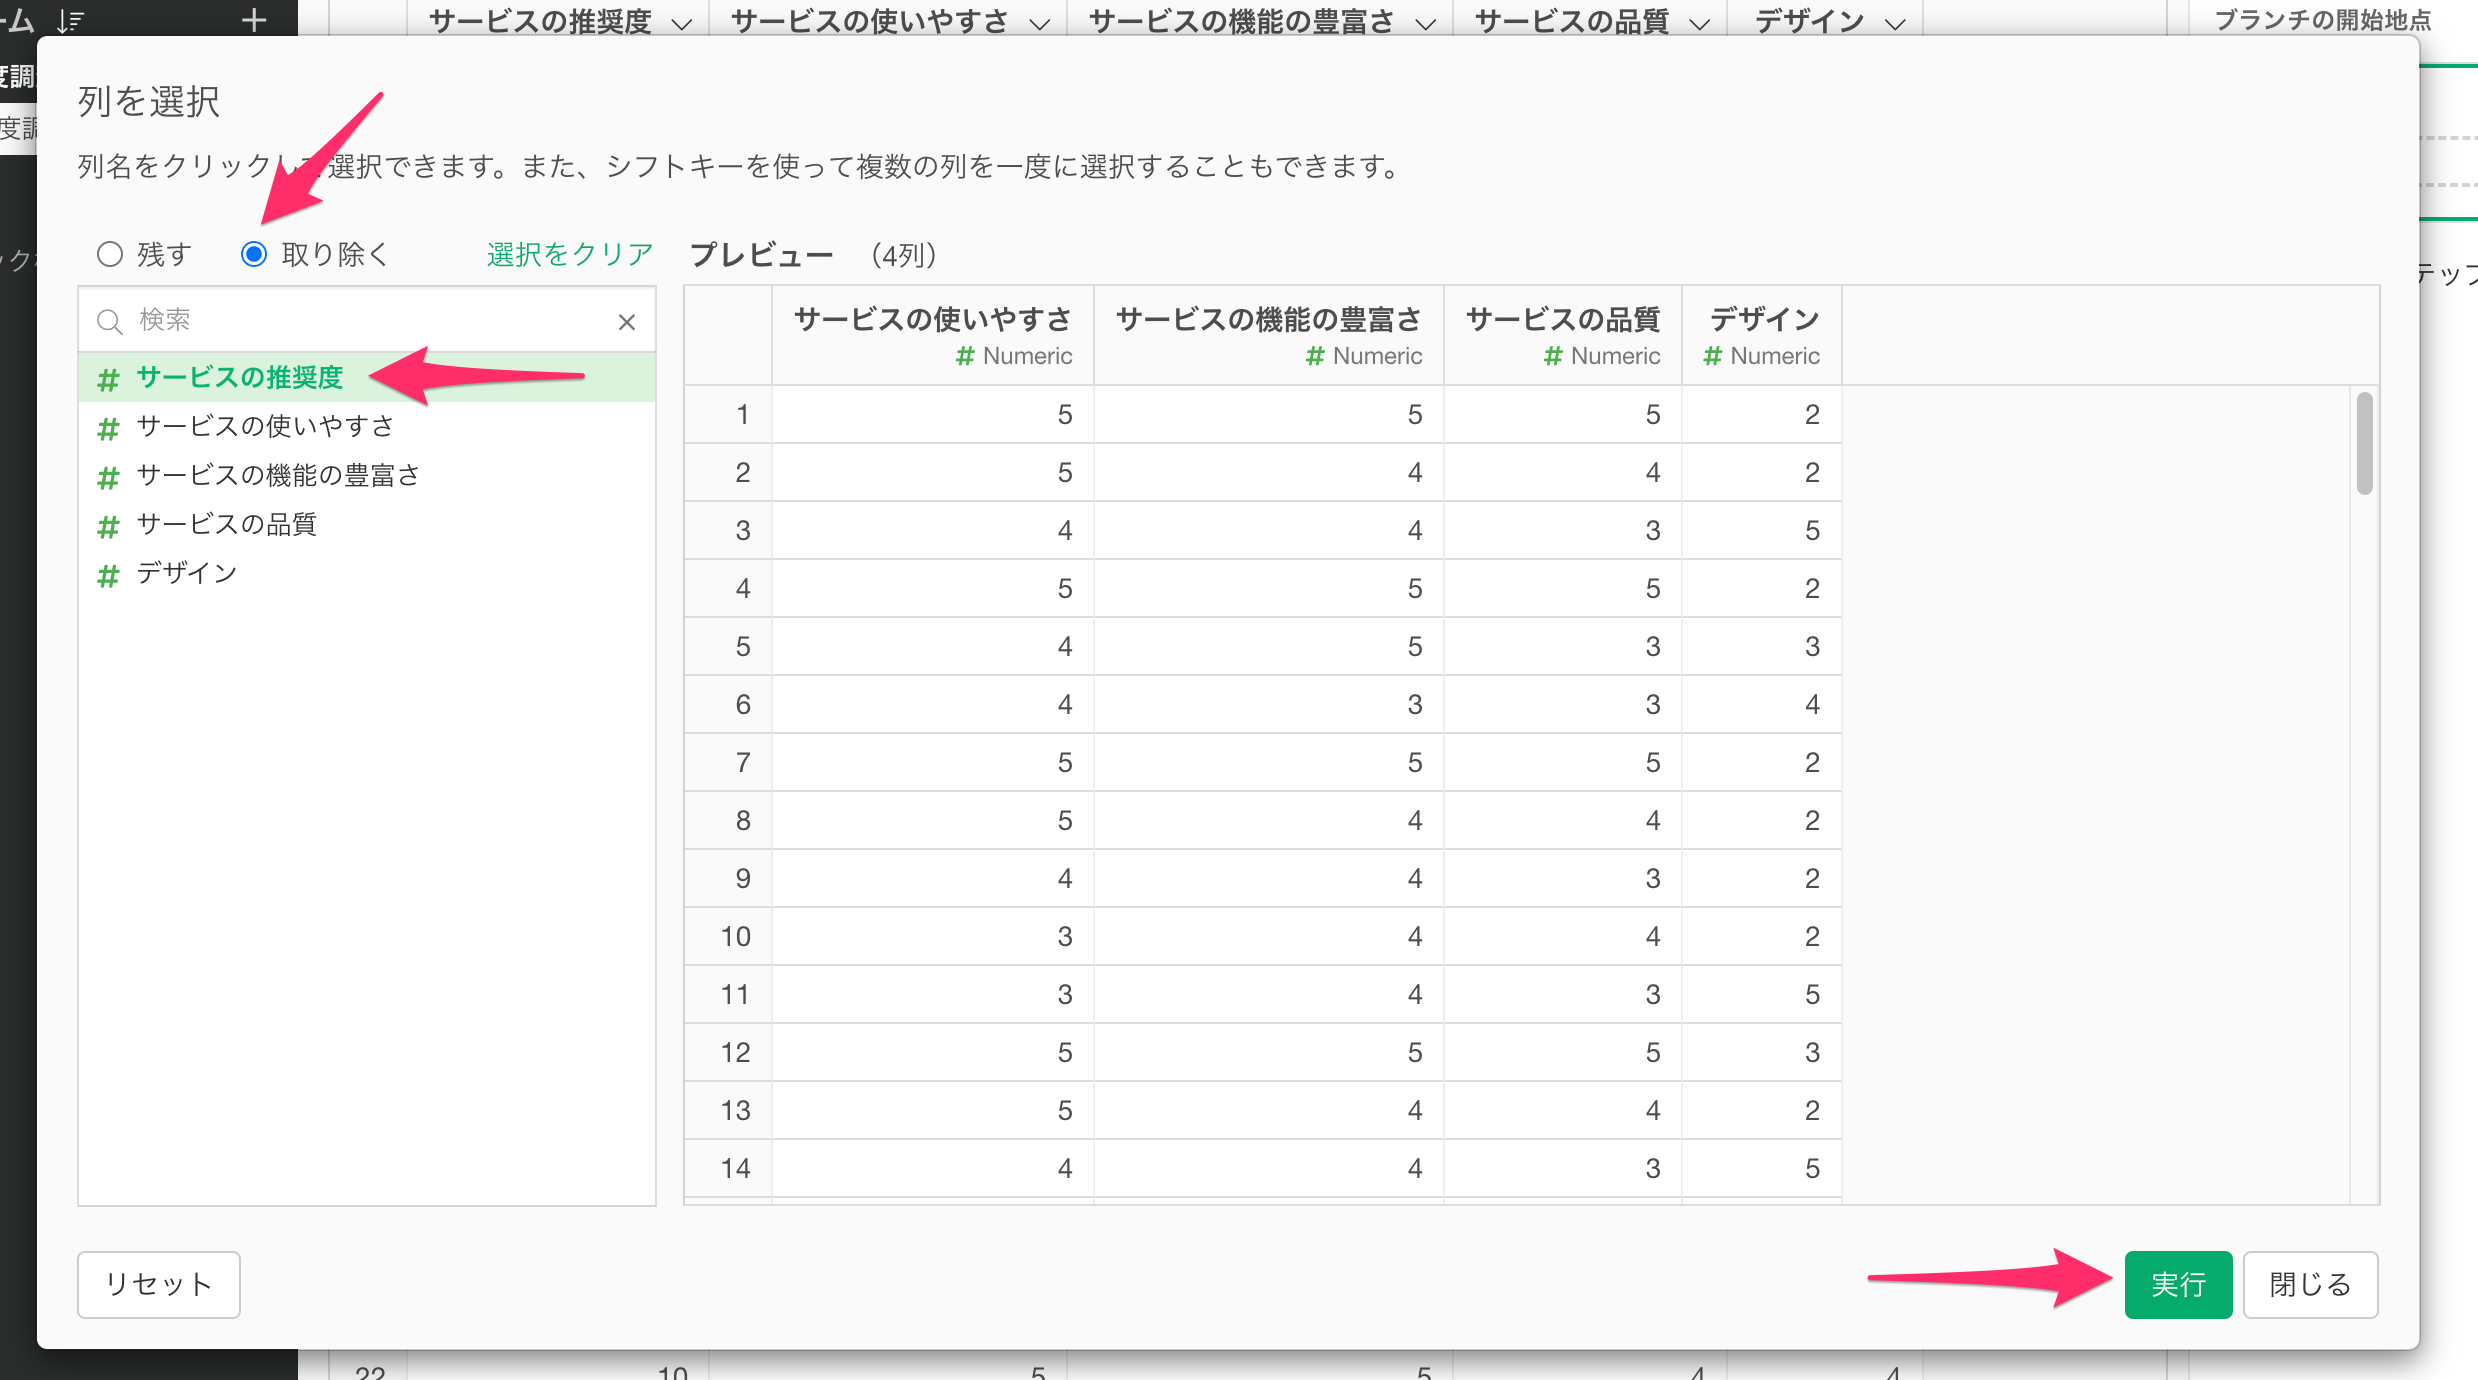Click the sort icon in top-left sidebar
2478x1380 pixels.
[71, 20]
